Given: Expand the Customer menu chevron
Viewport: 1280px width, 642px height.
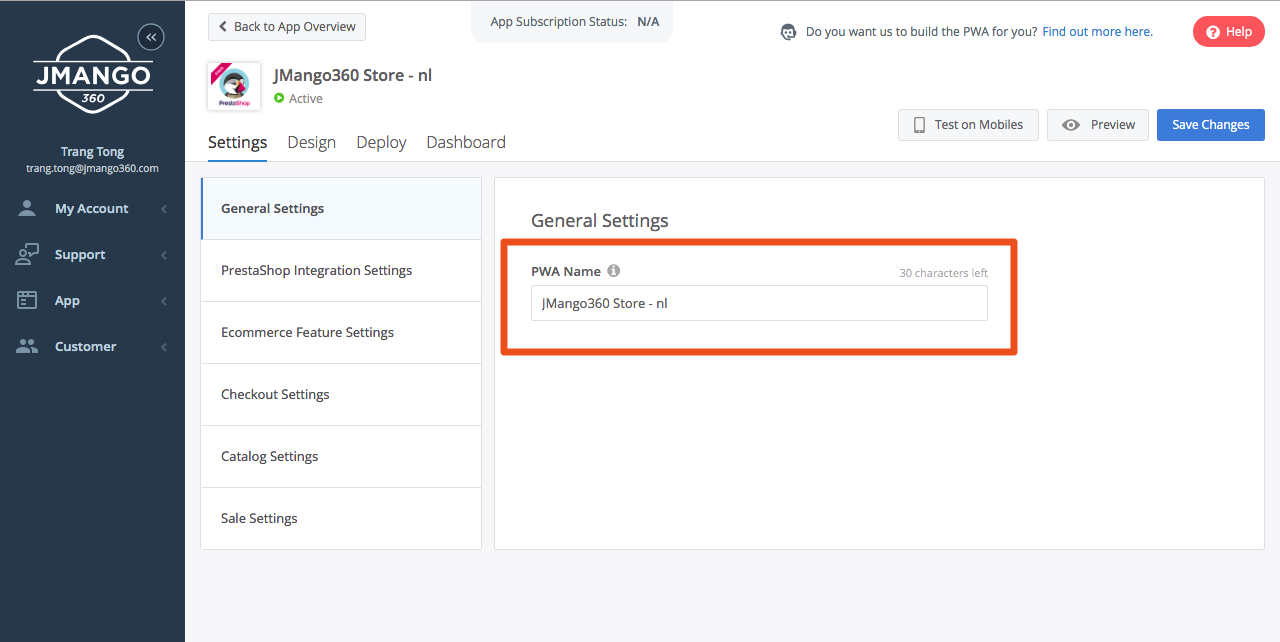Looking at the screenshot, I should point(164,347).
